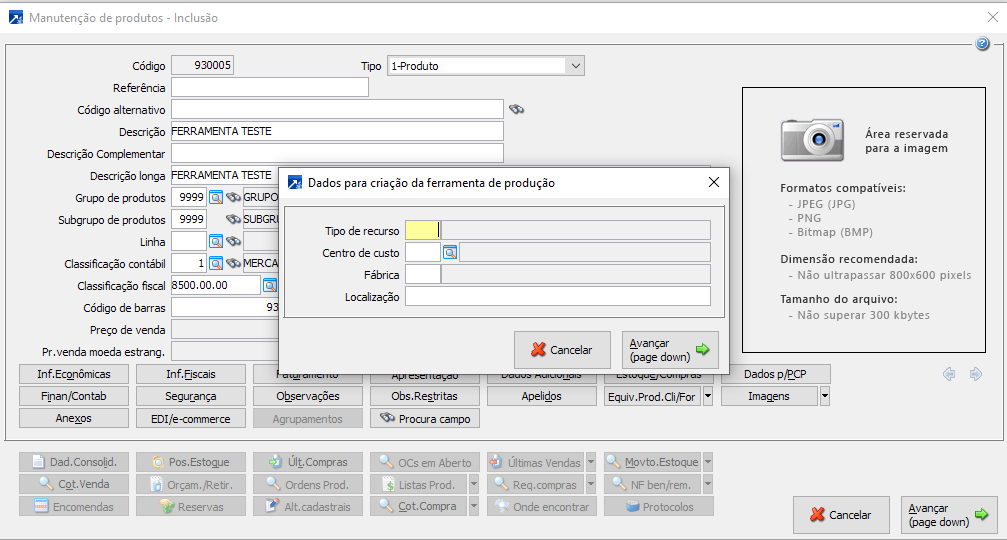Expand Listas Prod. dropdown arrow
This screenshot has width=1007, height=540.
(x=474, y=484)
